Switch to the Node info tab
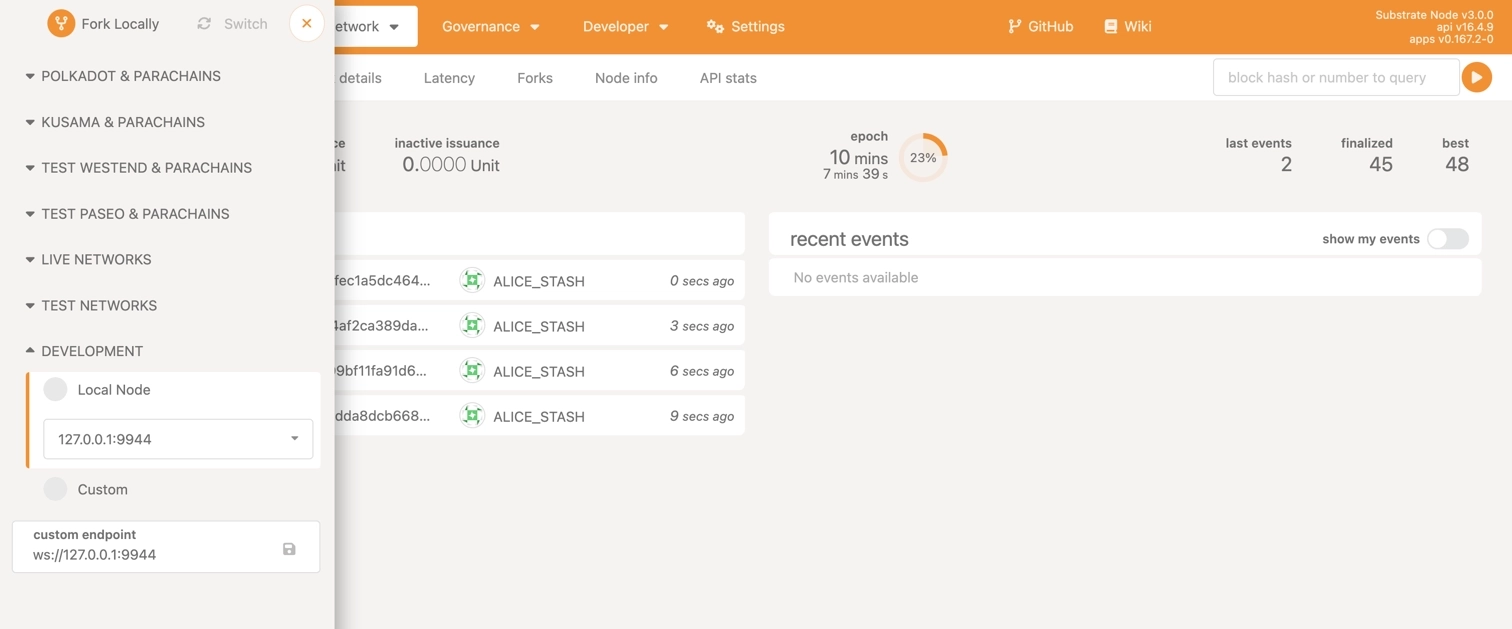 626,78
